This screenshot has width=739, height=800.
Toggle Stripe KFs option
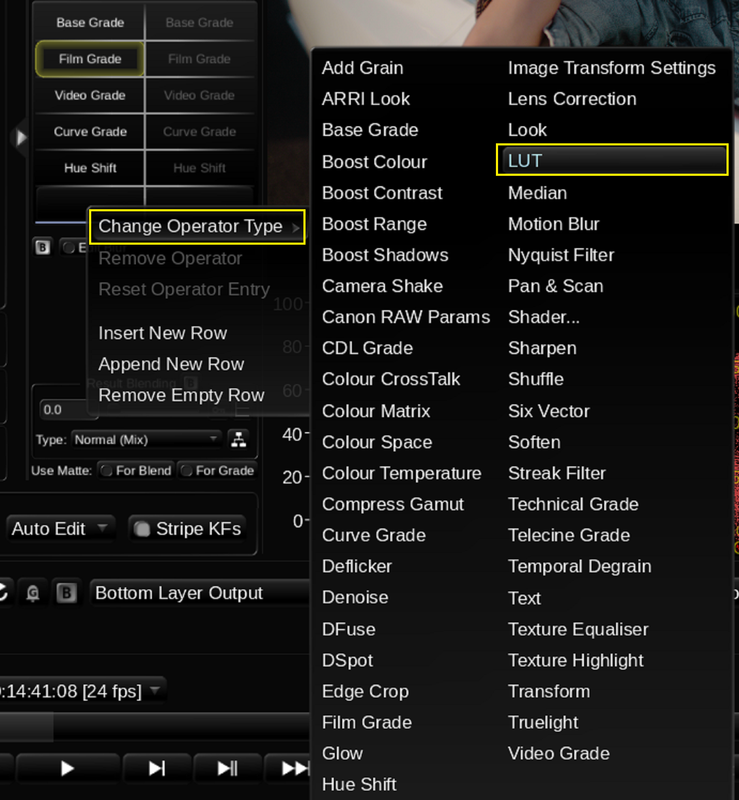coord(187,529)
